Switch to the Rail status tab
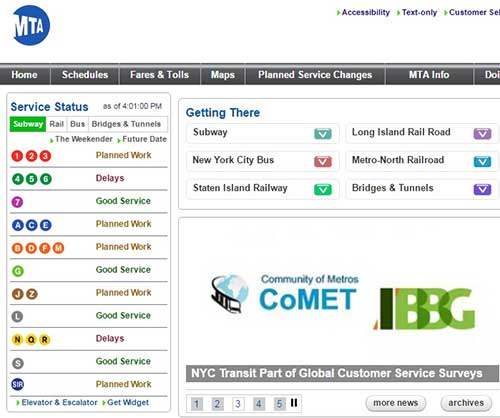 pos(56,124)
